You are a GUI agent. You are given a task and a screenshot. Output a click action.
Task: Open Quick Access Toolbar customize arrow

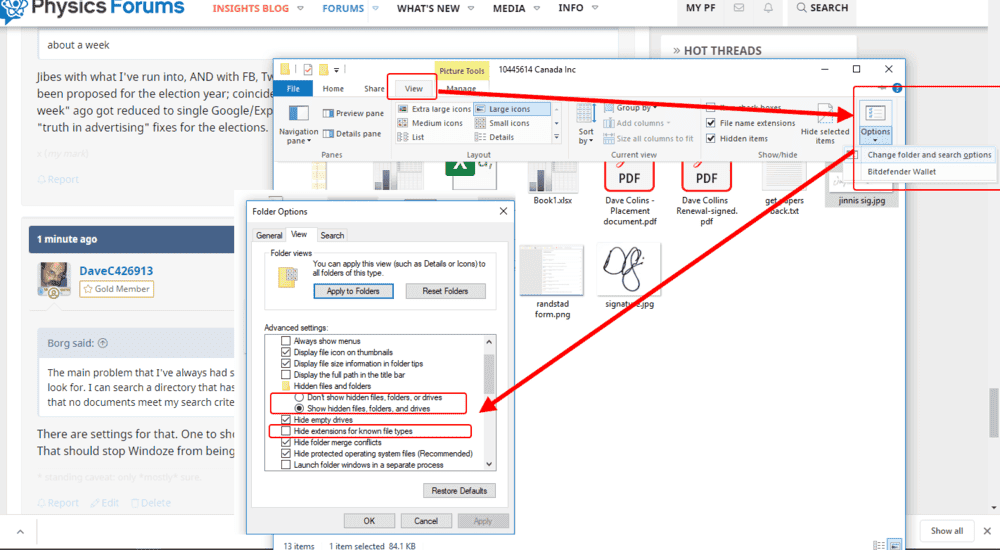pos(336,70)
